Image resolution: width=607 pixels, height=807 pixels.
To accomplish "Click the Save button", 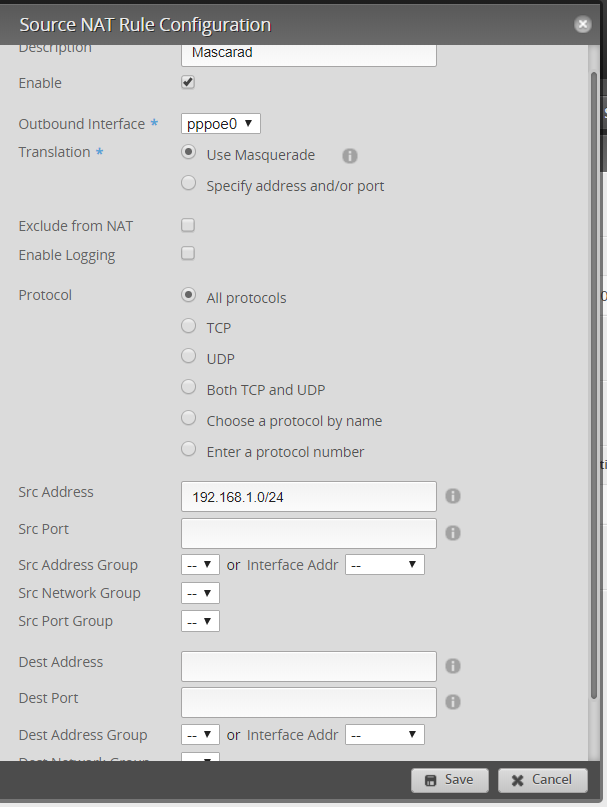I will (x=449, y=780).
